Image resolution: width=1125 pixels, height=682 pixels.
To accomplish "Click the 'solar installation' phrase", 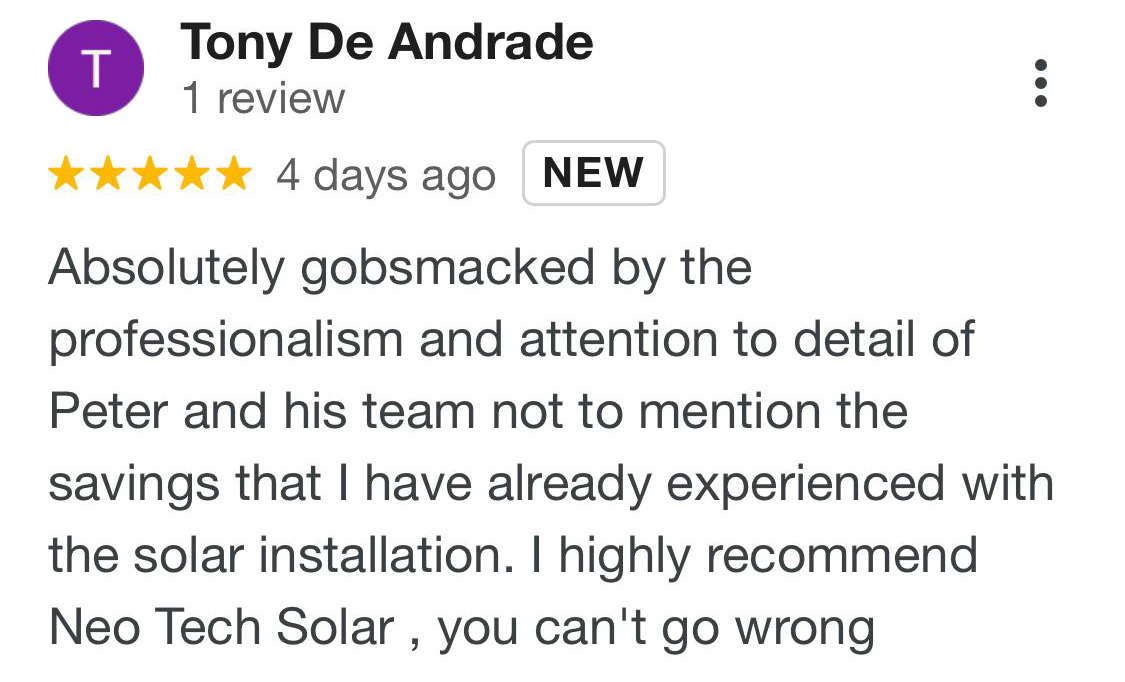I will point(324,556).
